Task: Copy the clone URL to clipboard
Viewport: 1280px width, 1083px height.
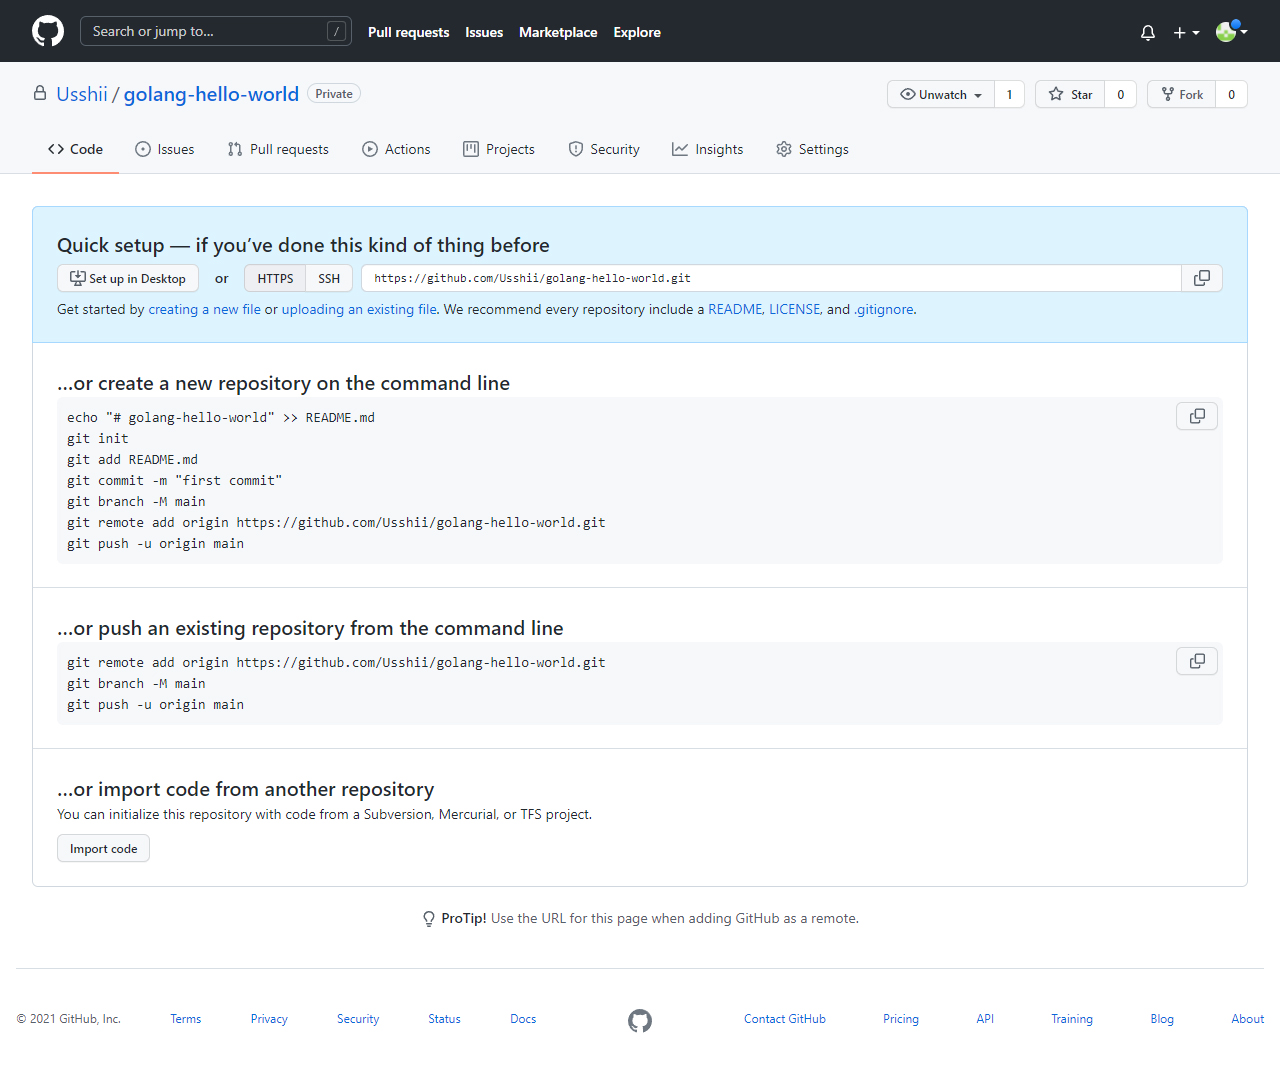Action: [1202, 278]
